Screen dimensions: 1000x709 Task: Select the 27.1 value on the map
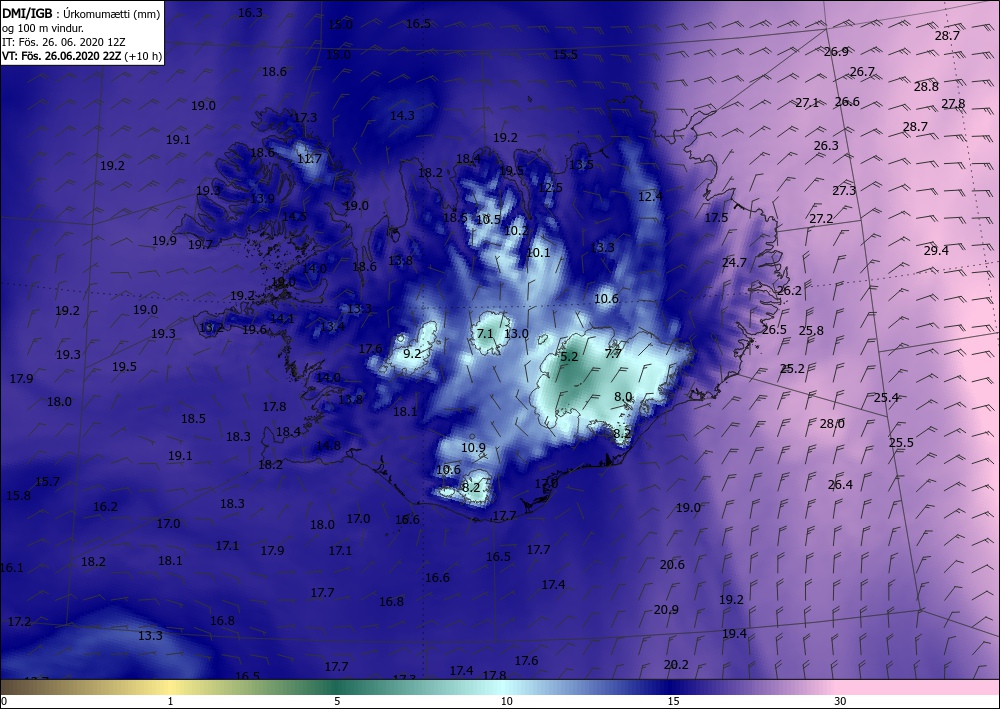coord(807,102)
